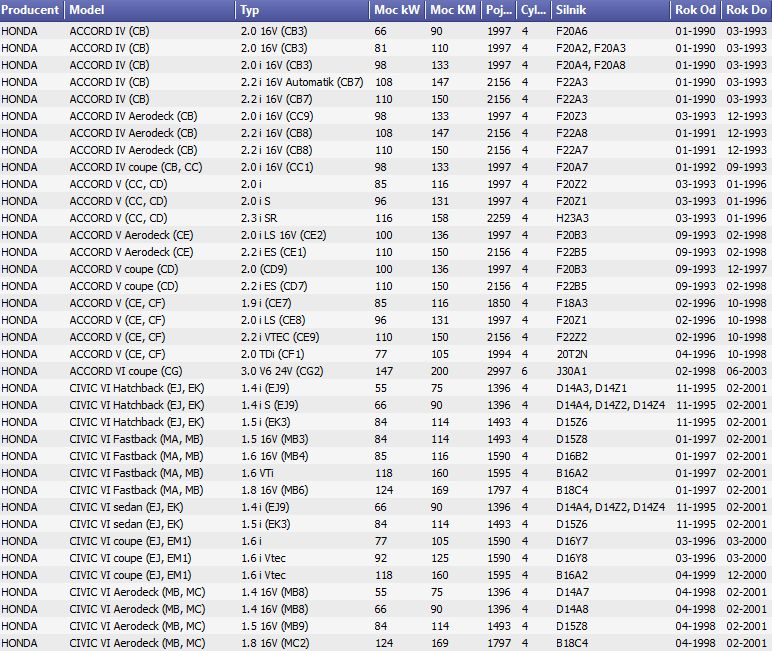Select the 2.2 i ES (CE1) cell
This screenshot has width=772, height=651.
point(274,252)
